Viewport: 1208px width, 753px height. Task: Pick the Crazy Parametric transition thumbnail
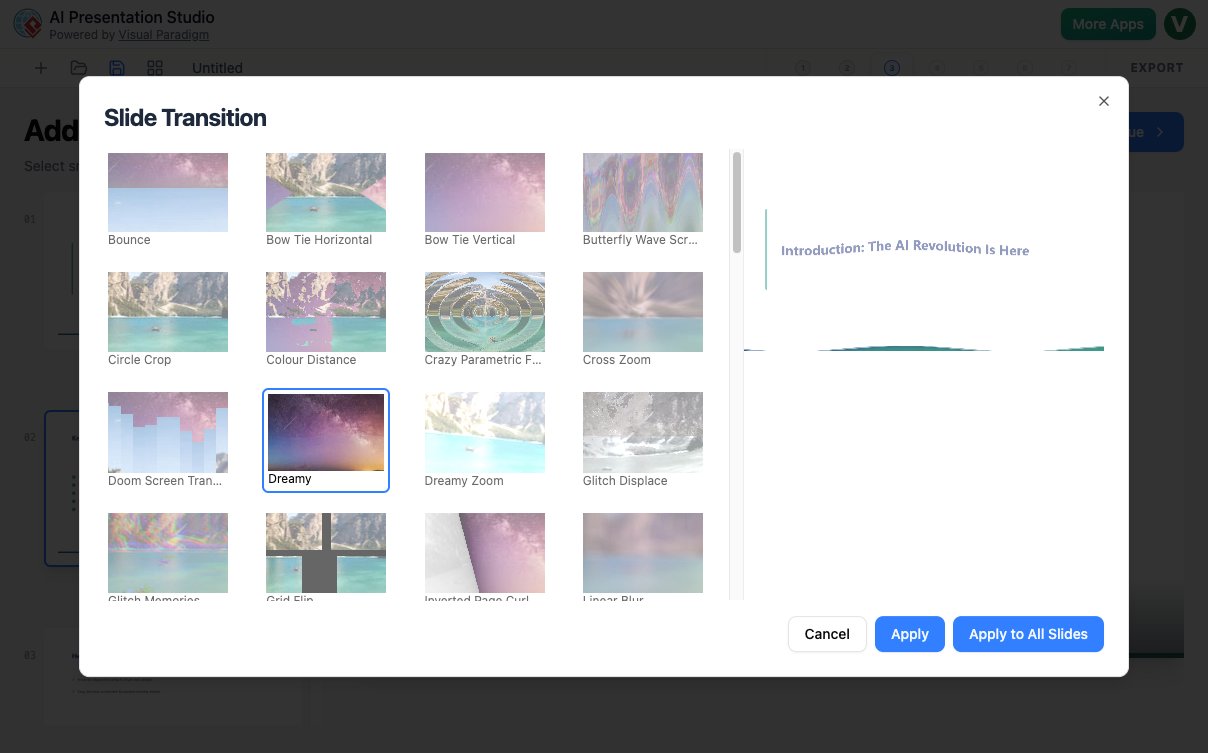coord(485,312)
